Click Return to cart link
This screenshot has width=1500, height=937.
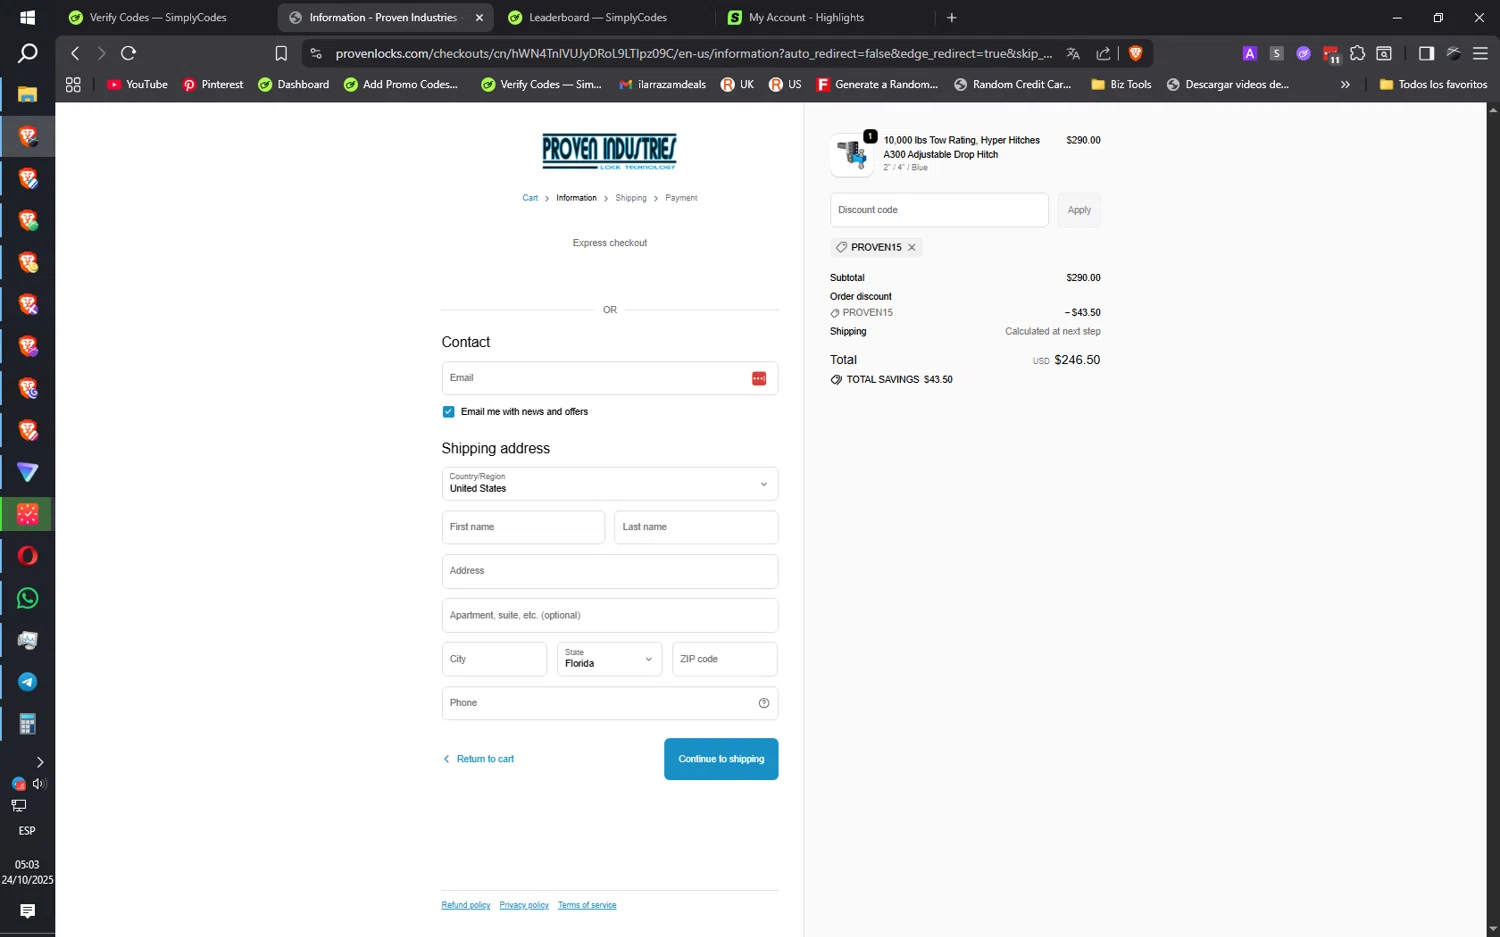pos(479,759)
